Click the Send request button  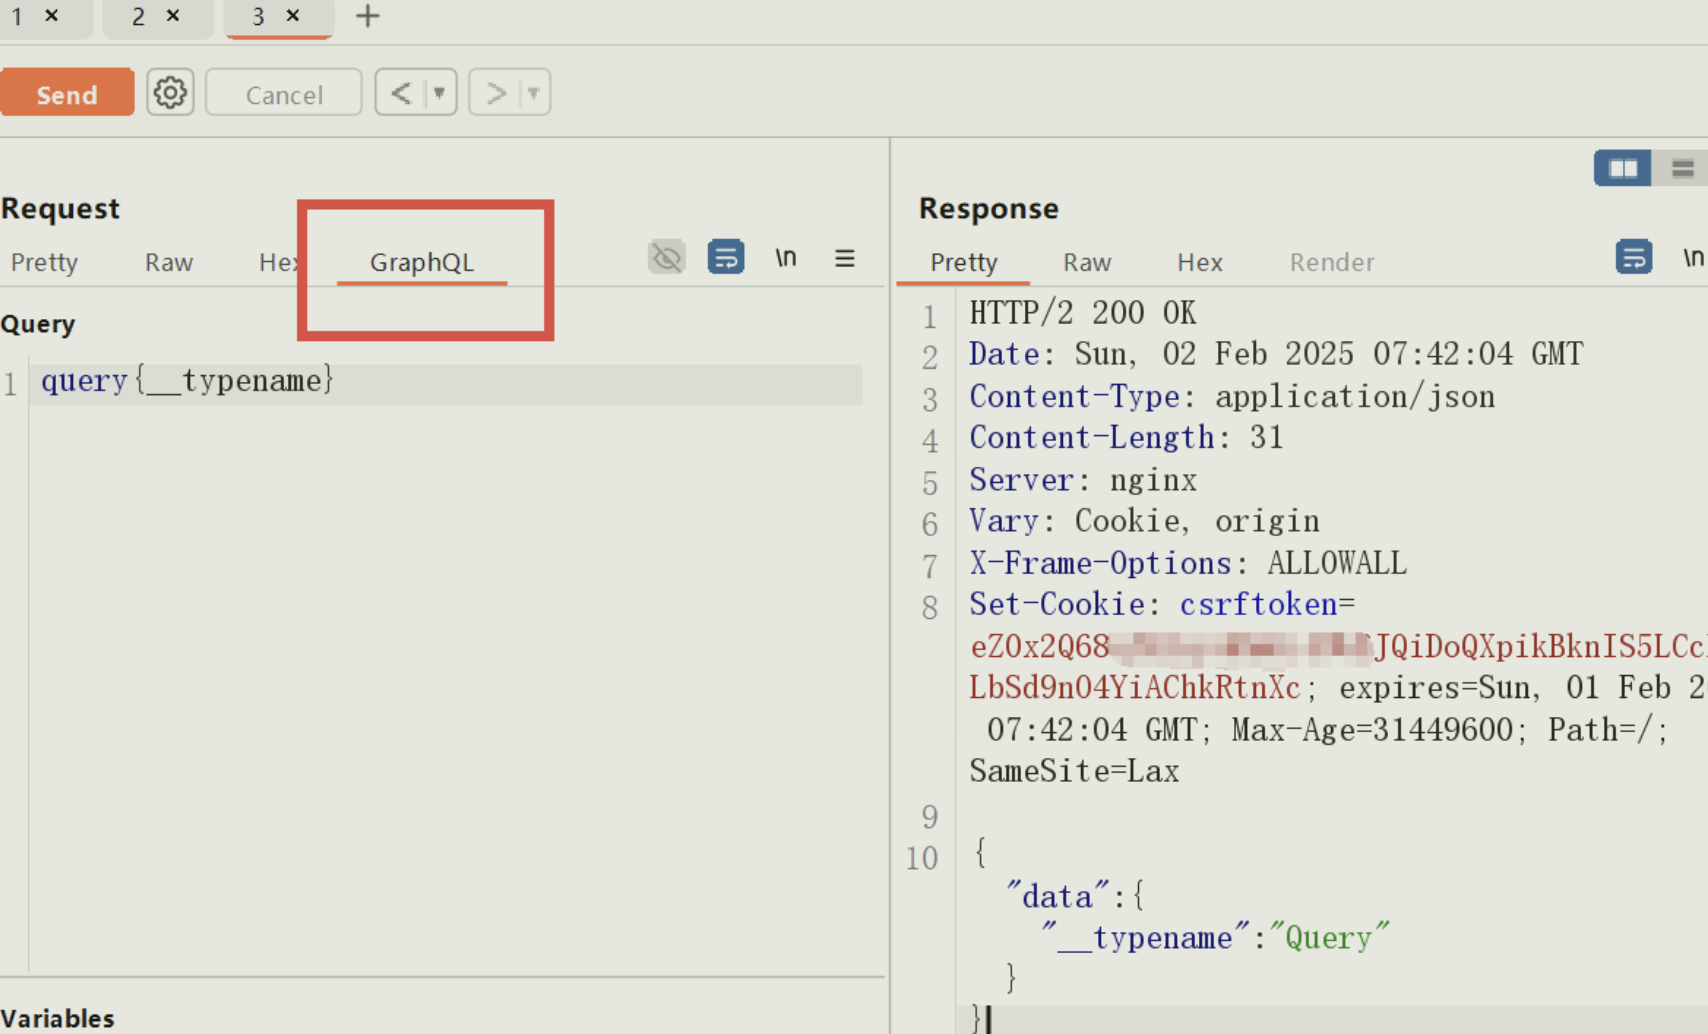(x=67, y=94)
